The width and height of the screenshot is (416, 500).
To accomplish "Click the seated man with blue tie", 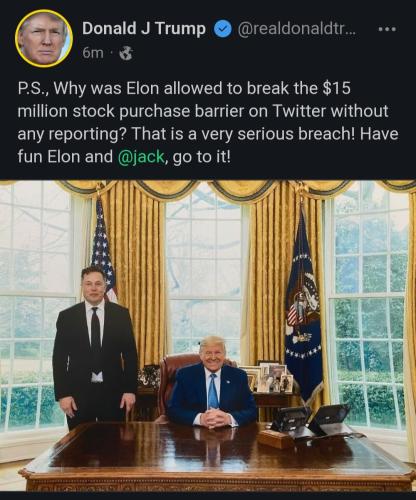I will pyautogui.click(x=213, y=383).
